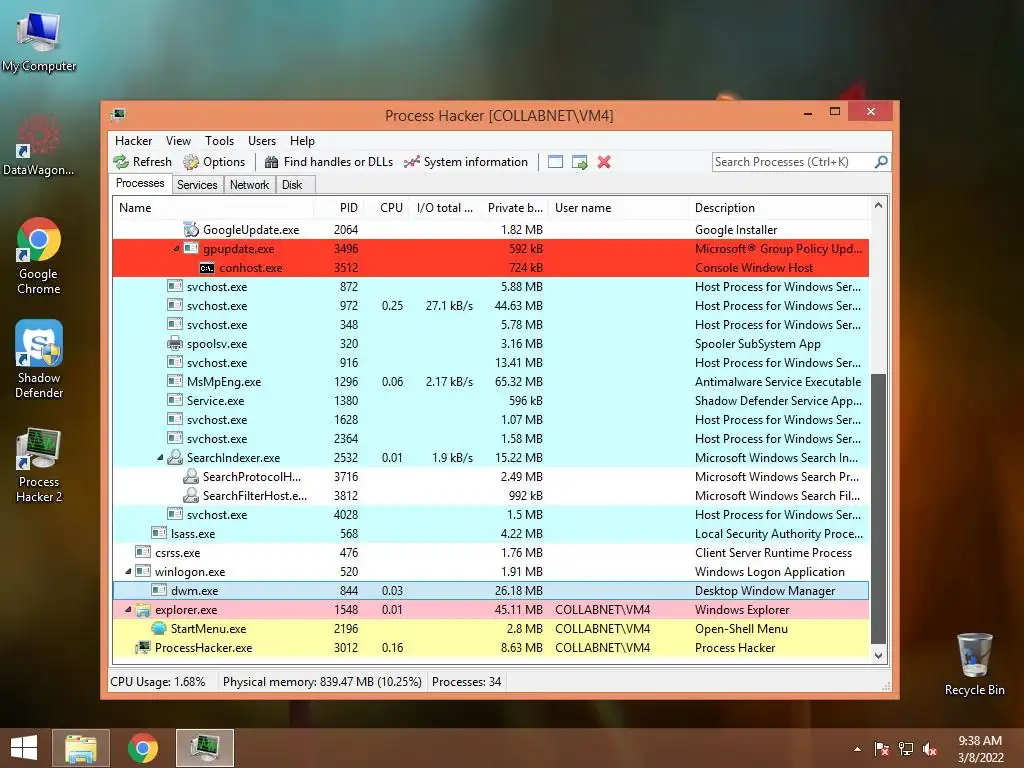Select the lsass.exe process row

pyautogui.click(x=491, y=534)
